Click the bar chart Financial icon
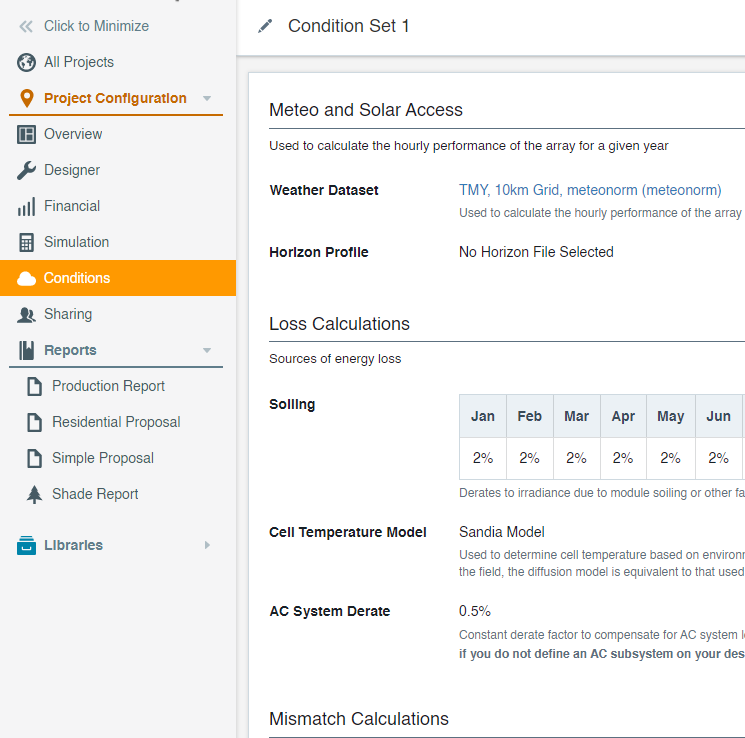Viewport: 745px width, 738px height. click(x=27, y=206)
